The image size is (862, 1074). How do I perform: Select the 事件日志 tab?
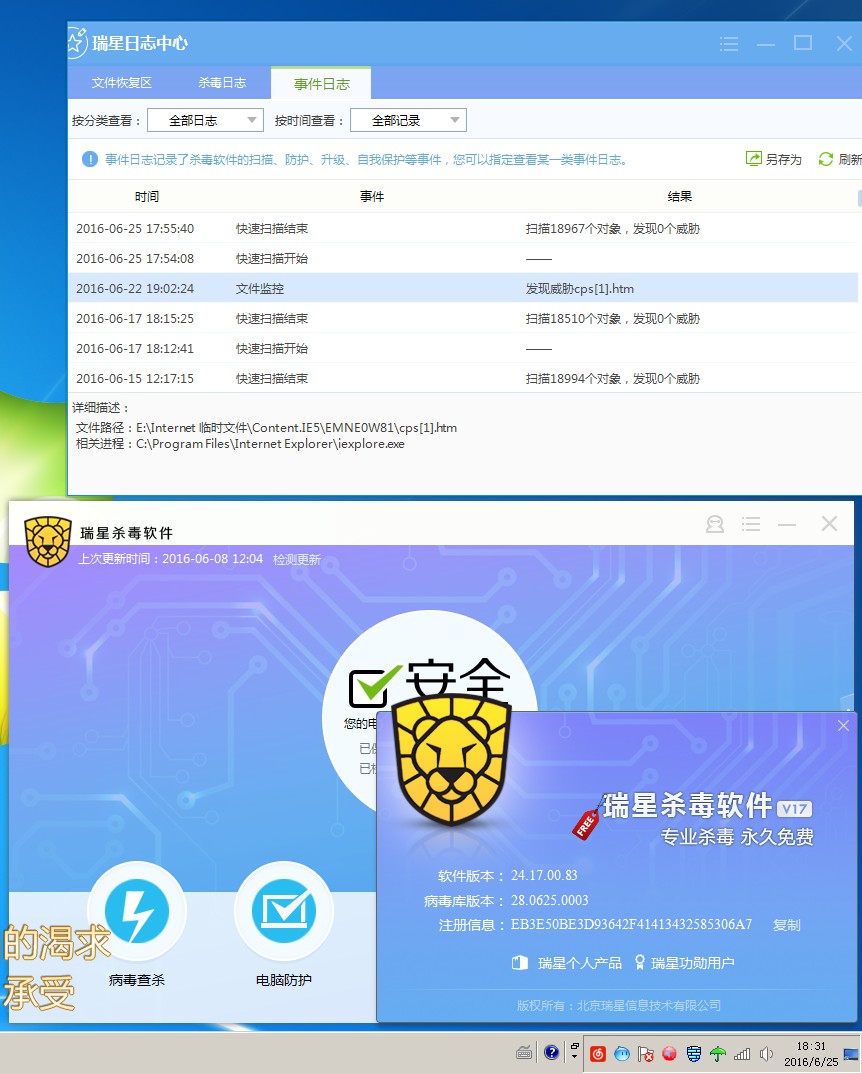[x=321, y=84]
